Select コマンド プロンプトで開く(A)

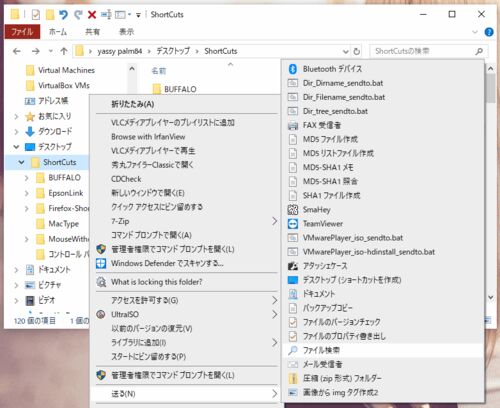tap(187, 235)
